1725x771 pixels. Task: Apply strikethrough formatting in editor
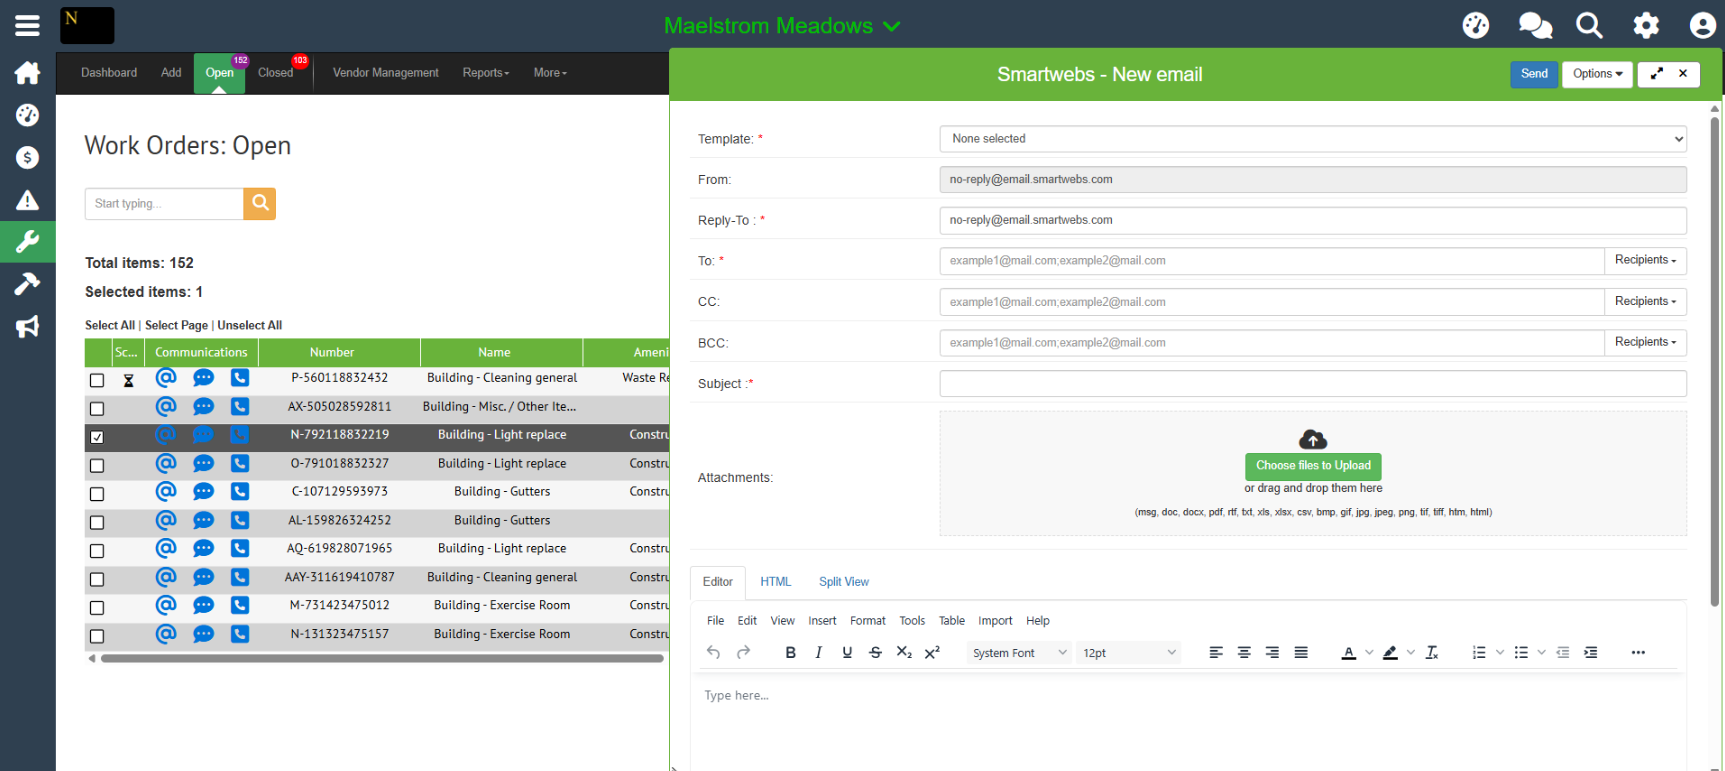coord(875,653)
